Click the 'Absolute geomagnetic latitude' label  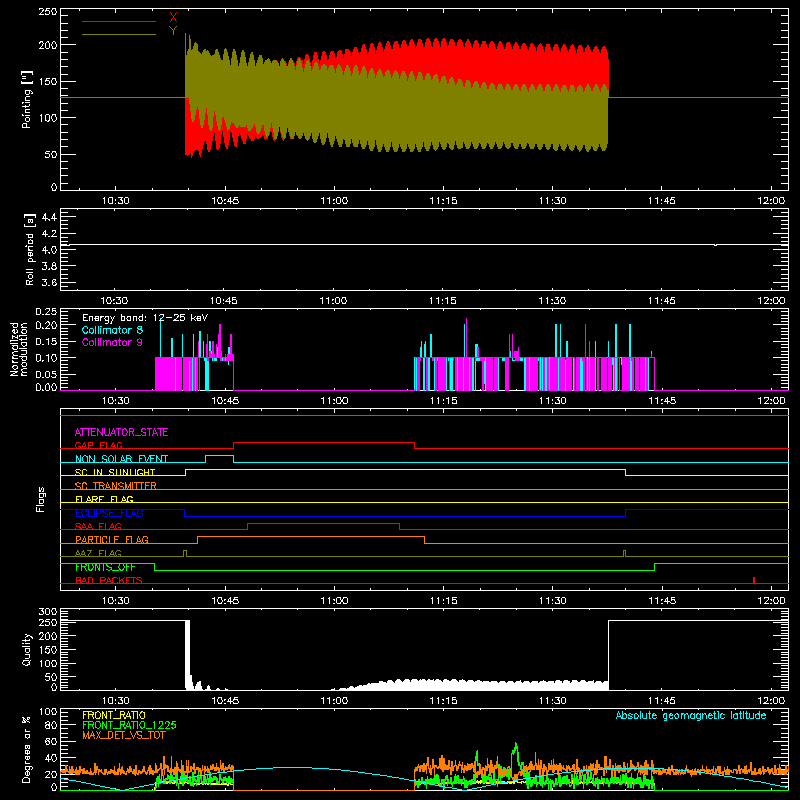pos(691,716)
